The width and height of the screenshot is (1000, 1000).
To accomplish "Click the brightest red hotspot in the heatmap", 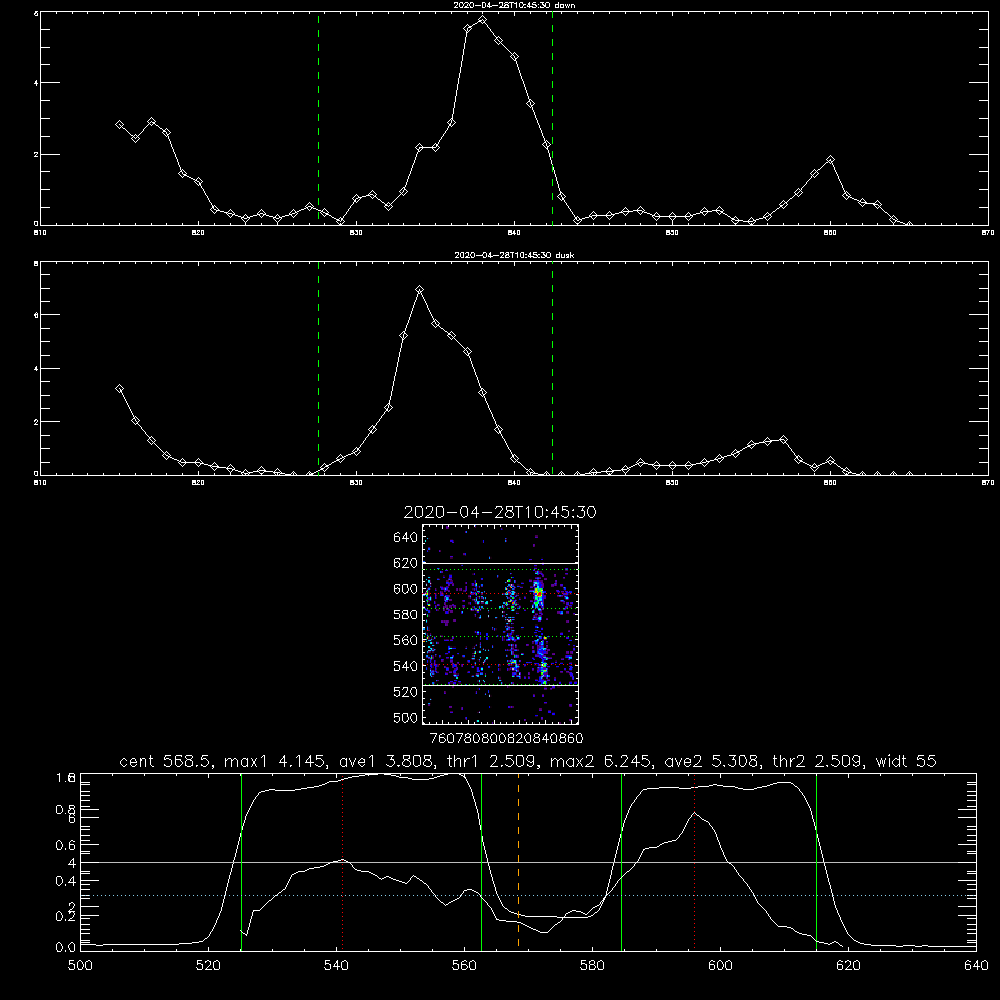I will point(538,593).
